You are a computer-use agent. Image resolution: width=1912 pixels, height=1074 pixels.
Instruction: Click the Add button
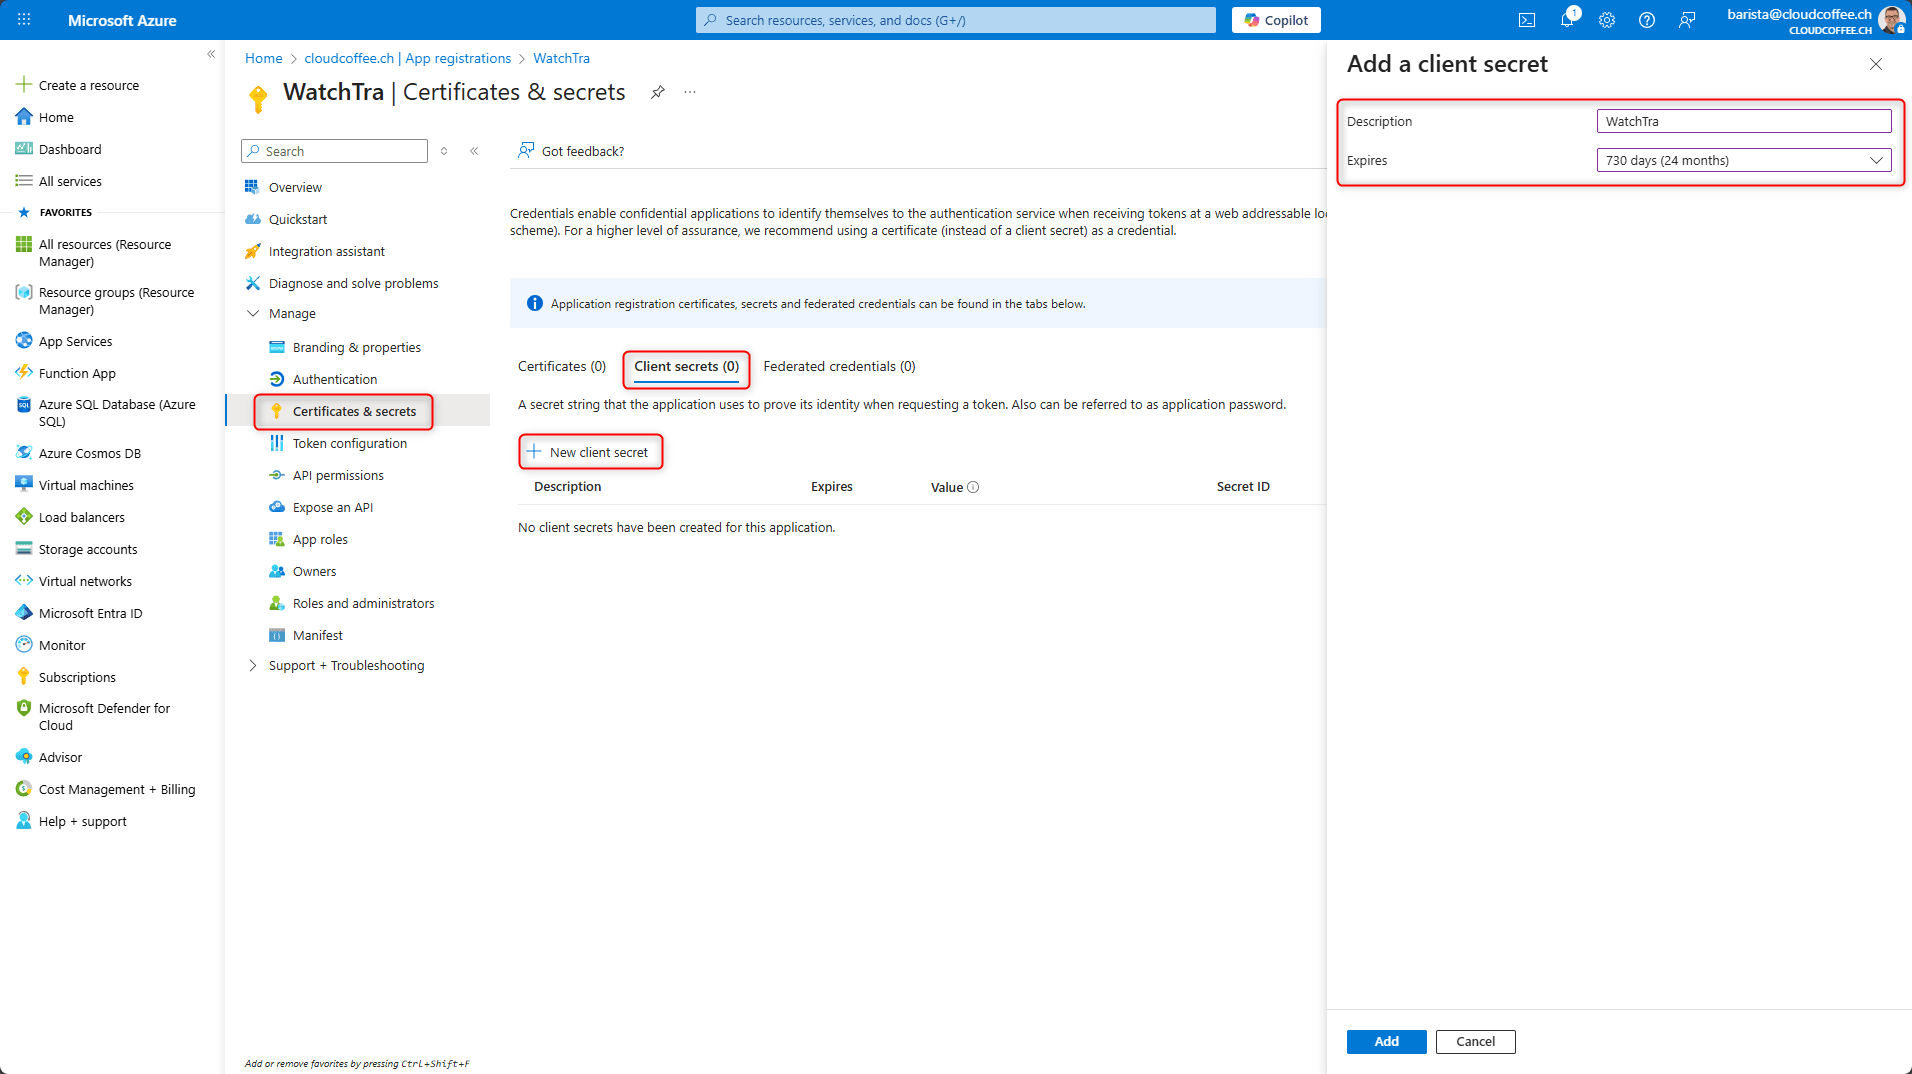tap(1386, 1041)
